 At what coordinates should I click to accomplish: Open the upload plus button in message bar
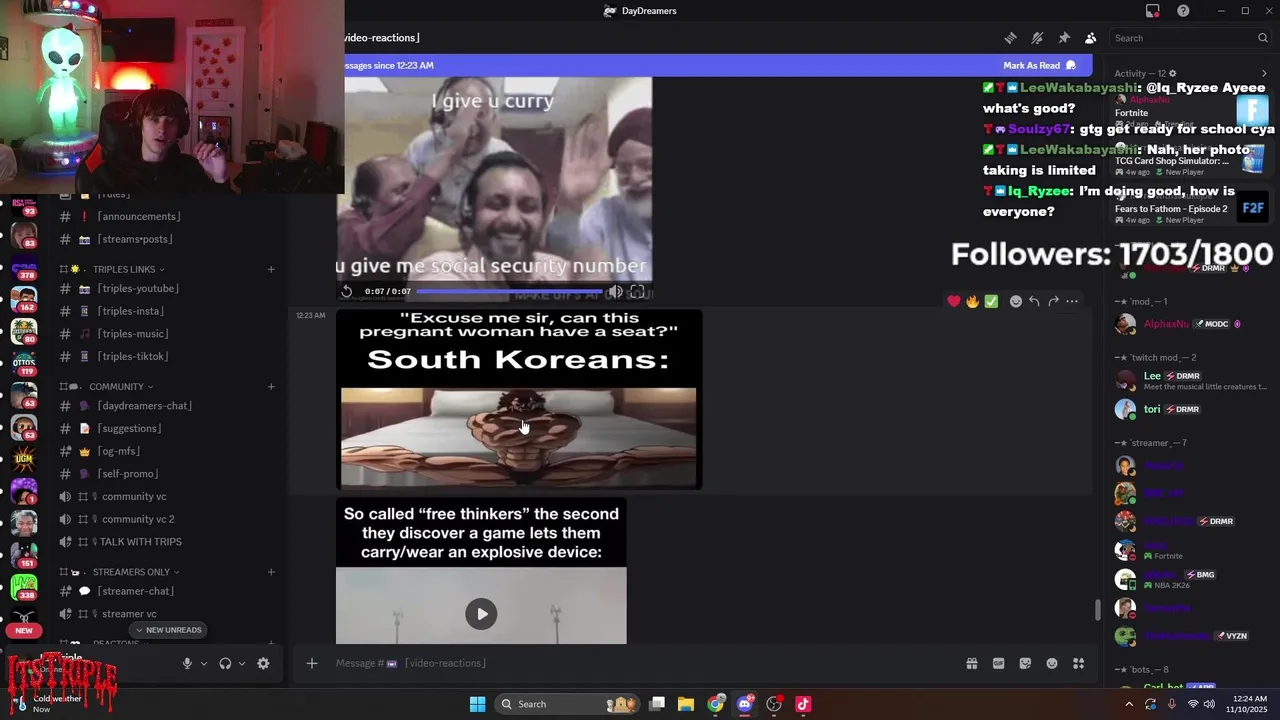pyautogui.click(x=312, y=663)
